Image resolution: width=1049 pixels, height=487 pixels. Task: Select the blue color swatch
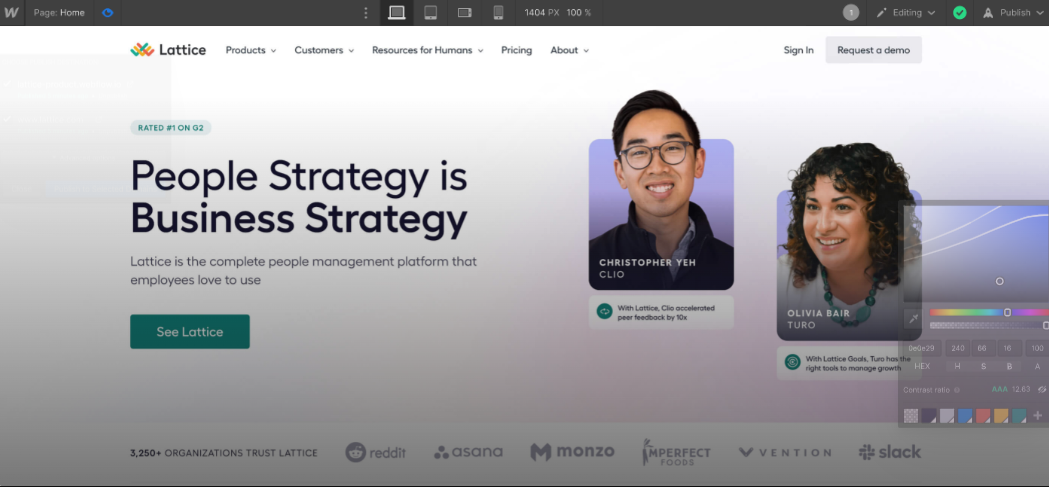(x=965, y=416)
